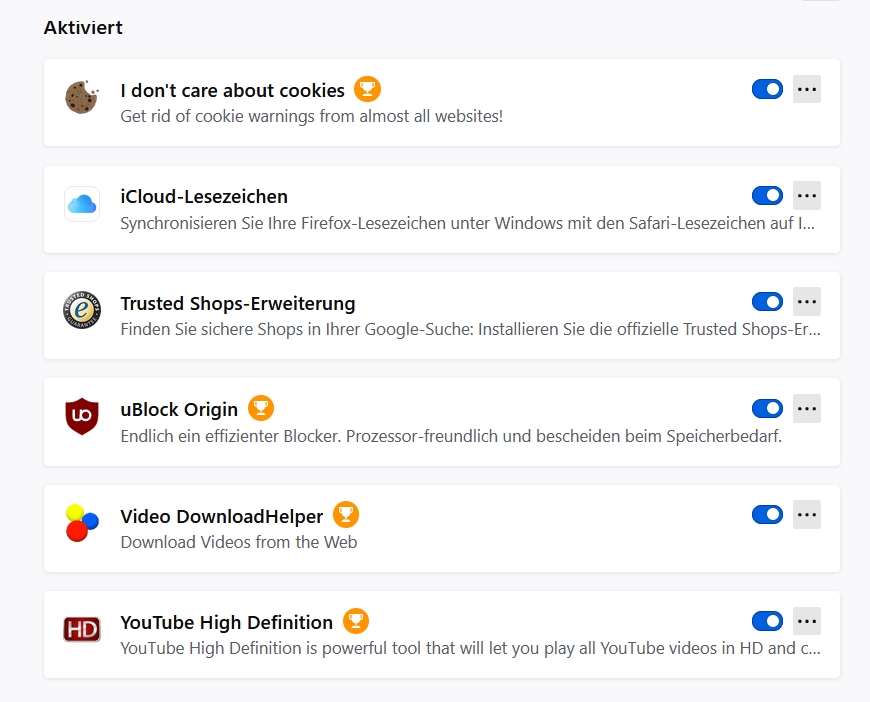Click the YouTube High Definition HD icon
The image size is (870, 702).
(x=81, y=629)
